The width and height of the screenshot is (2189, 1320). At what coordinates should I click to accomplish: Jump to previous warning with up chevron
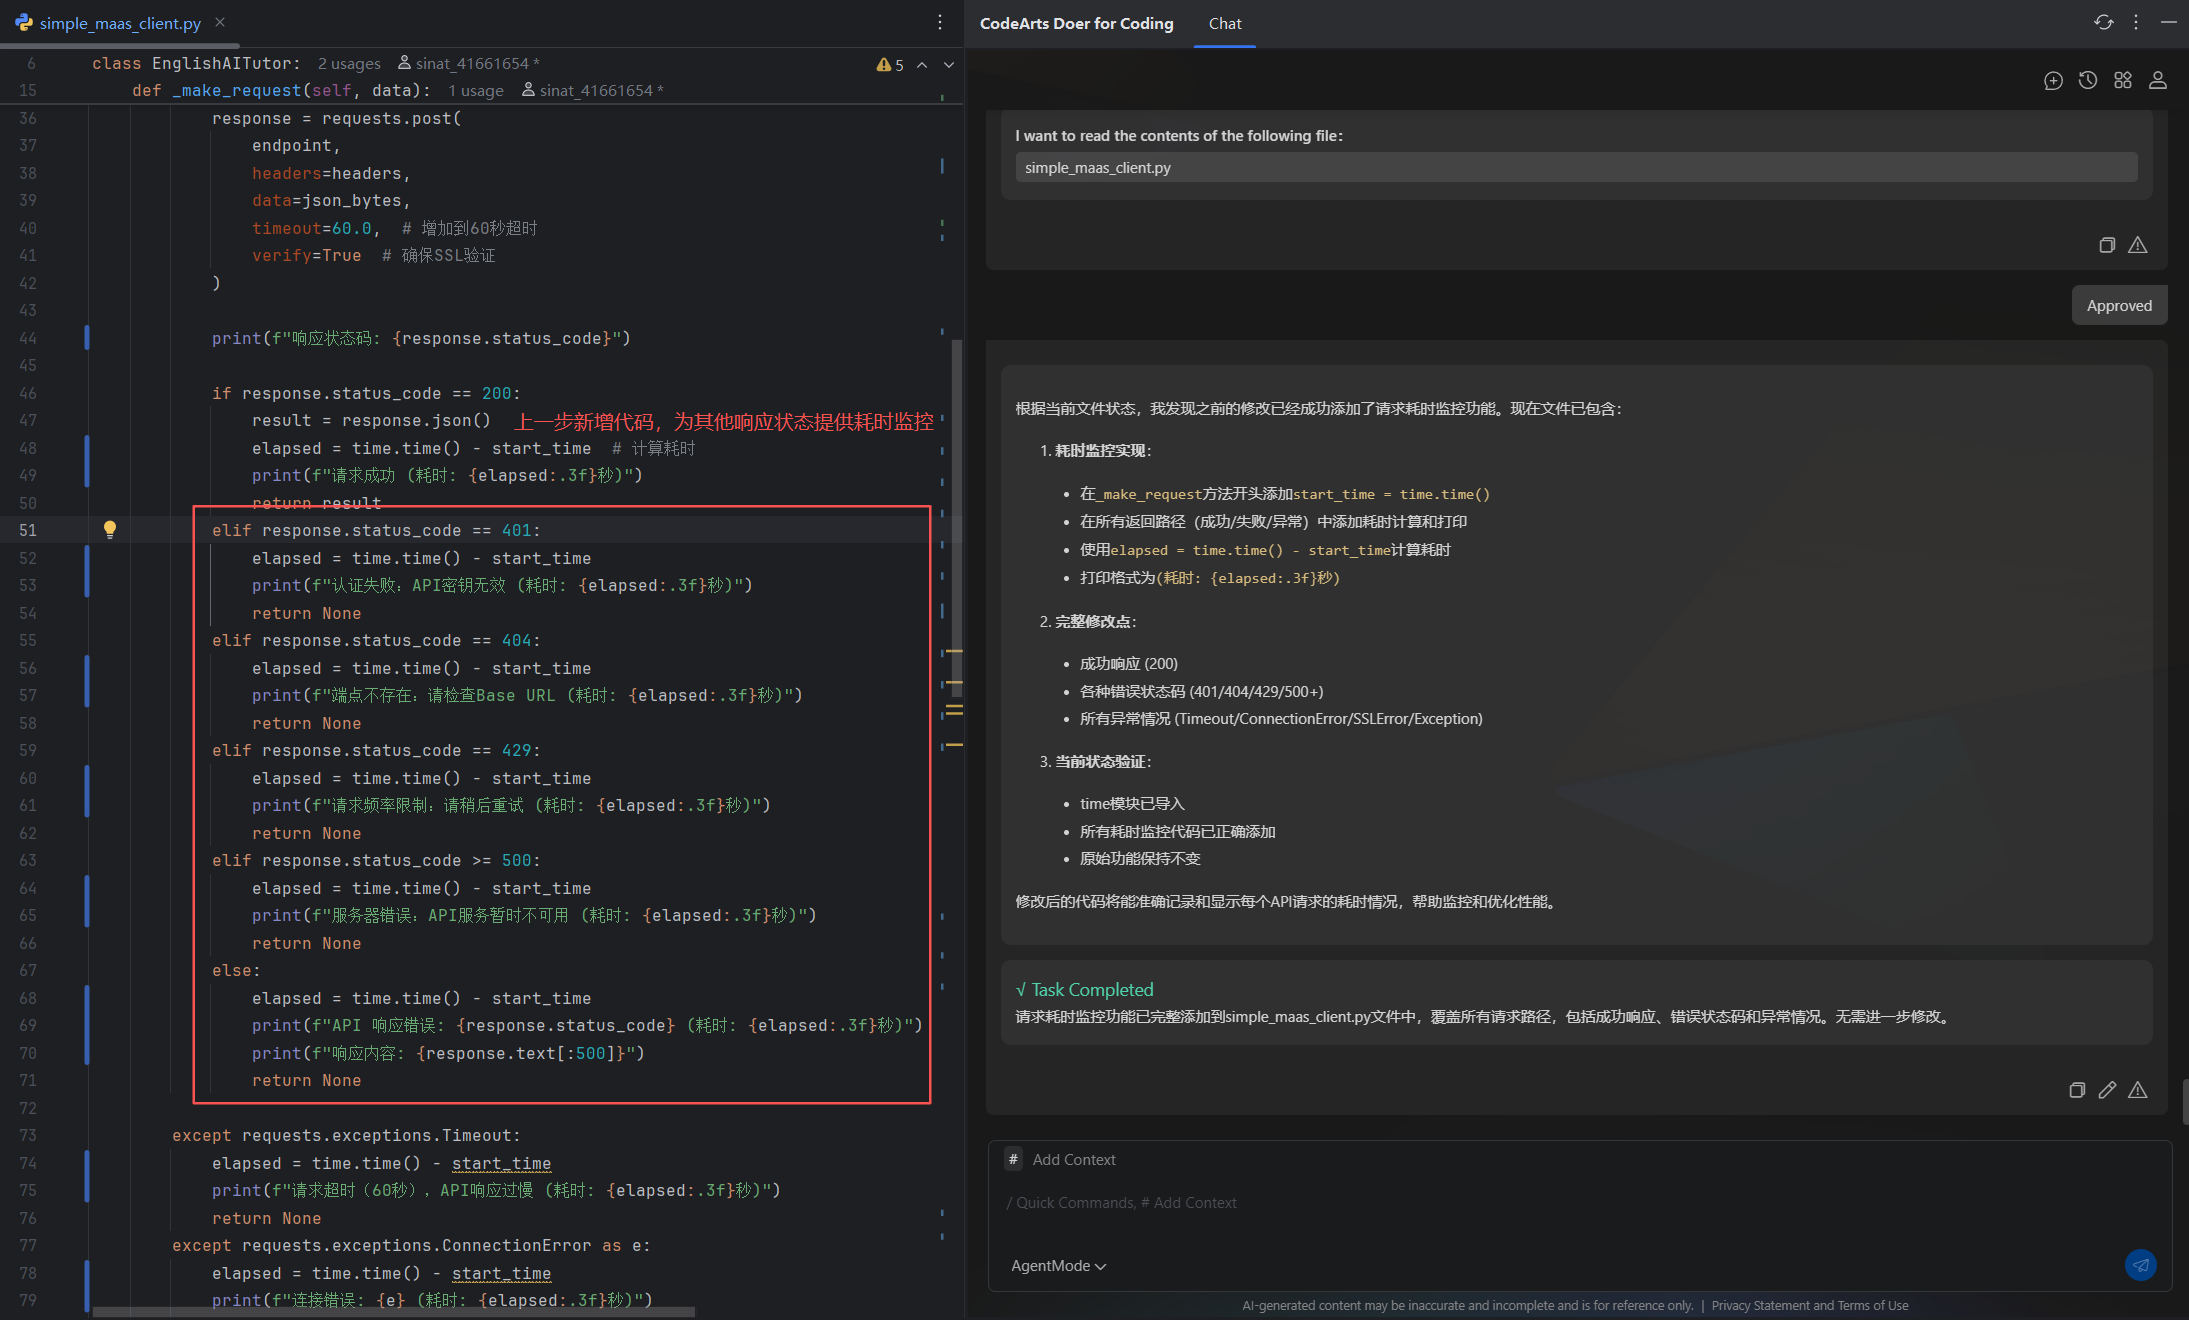click(922, 65)
